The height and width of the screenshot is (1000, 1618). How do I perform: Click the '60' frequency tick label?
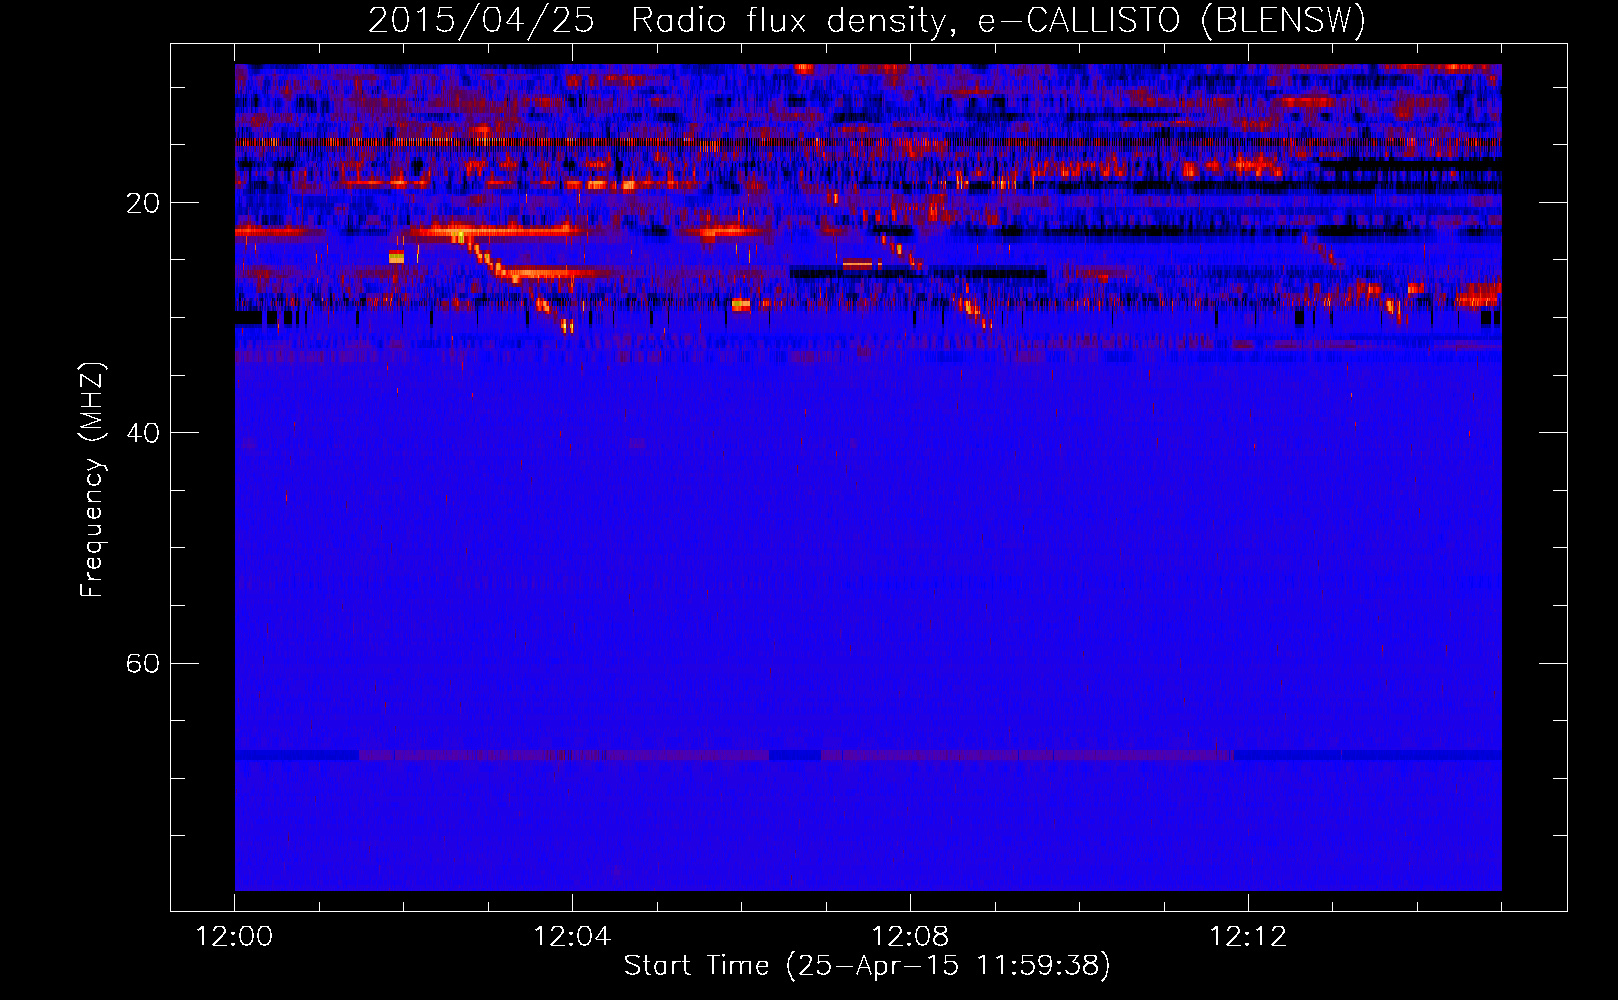(x=142, y=663)
